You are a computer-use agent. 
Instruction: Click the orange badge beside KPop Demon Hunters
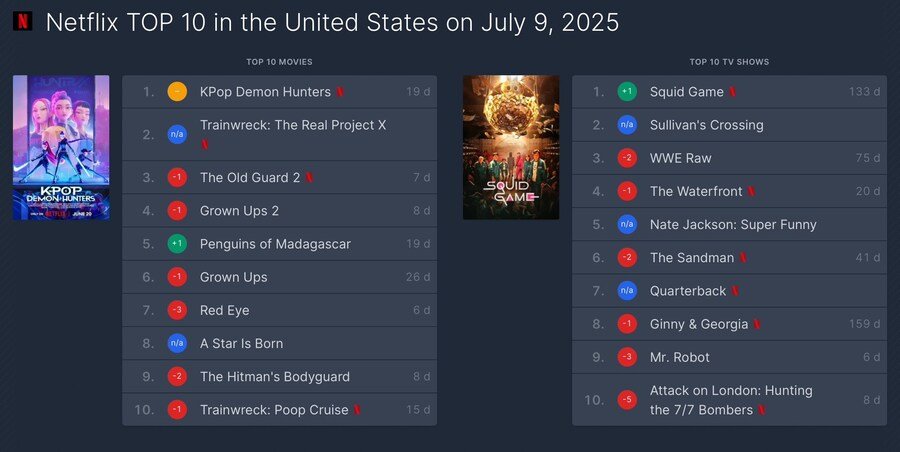point(177,92)
